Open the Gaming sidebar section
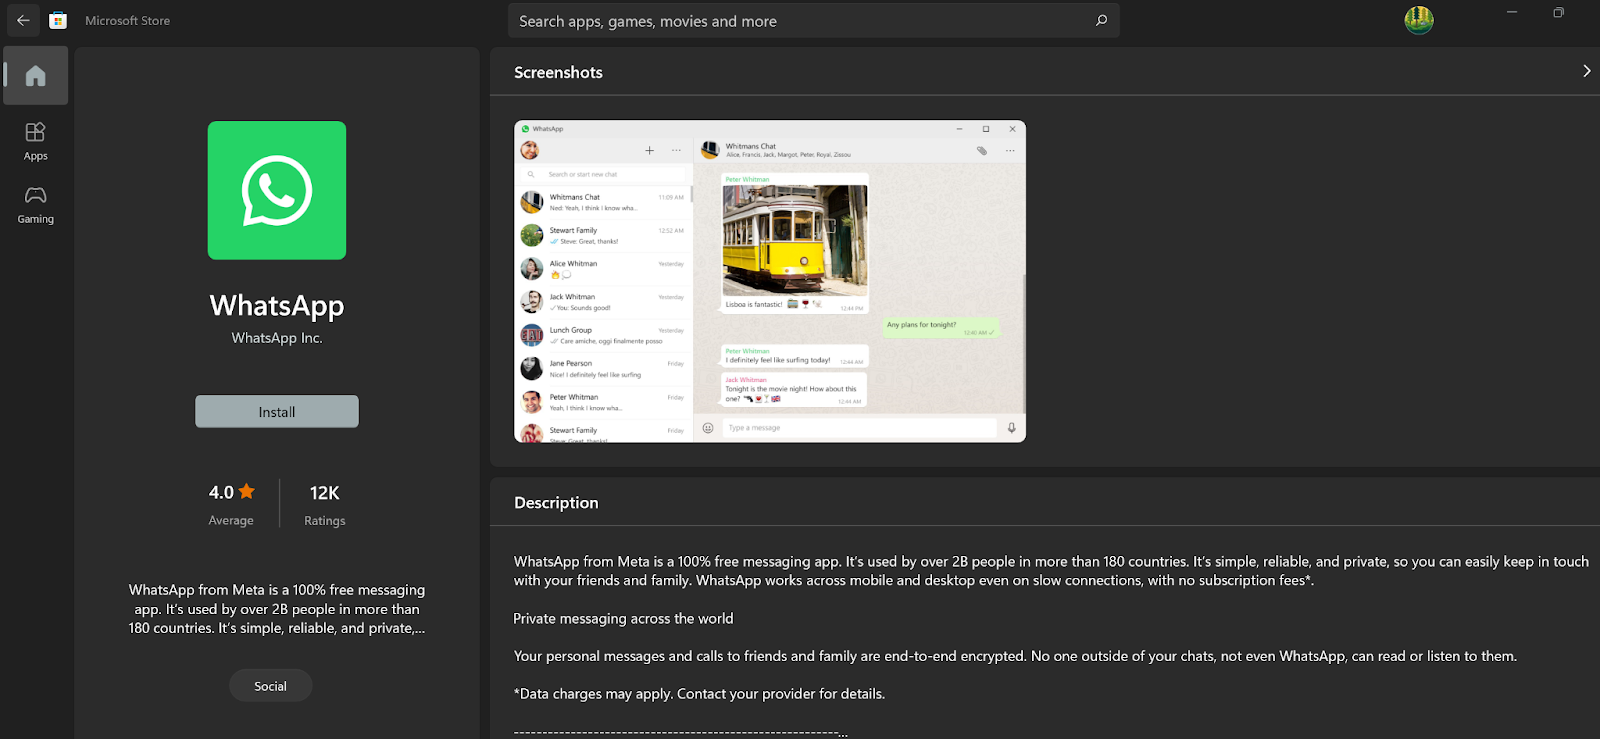Screen dimensions: 1600x739 pos(36,205)
